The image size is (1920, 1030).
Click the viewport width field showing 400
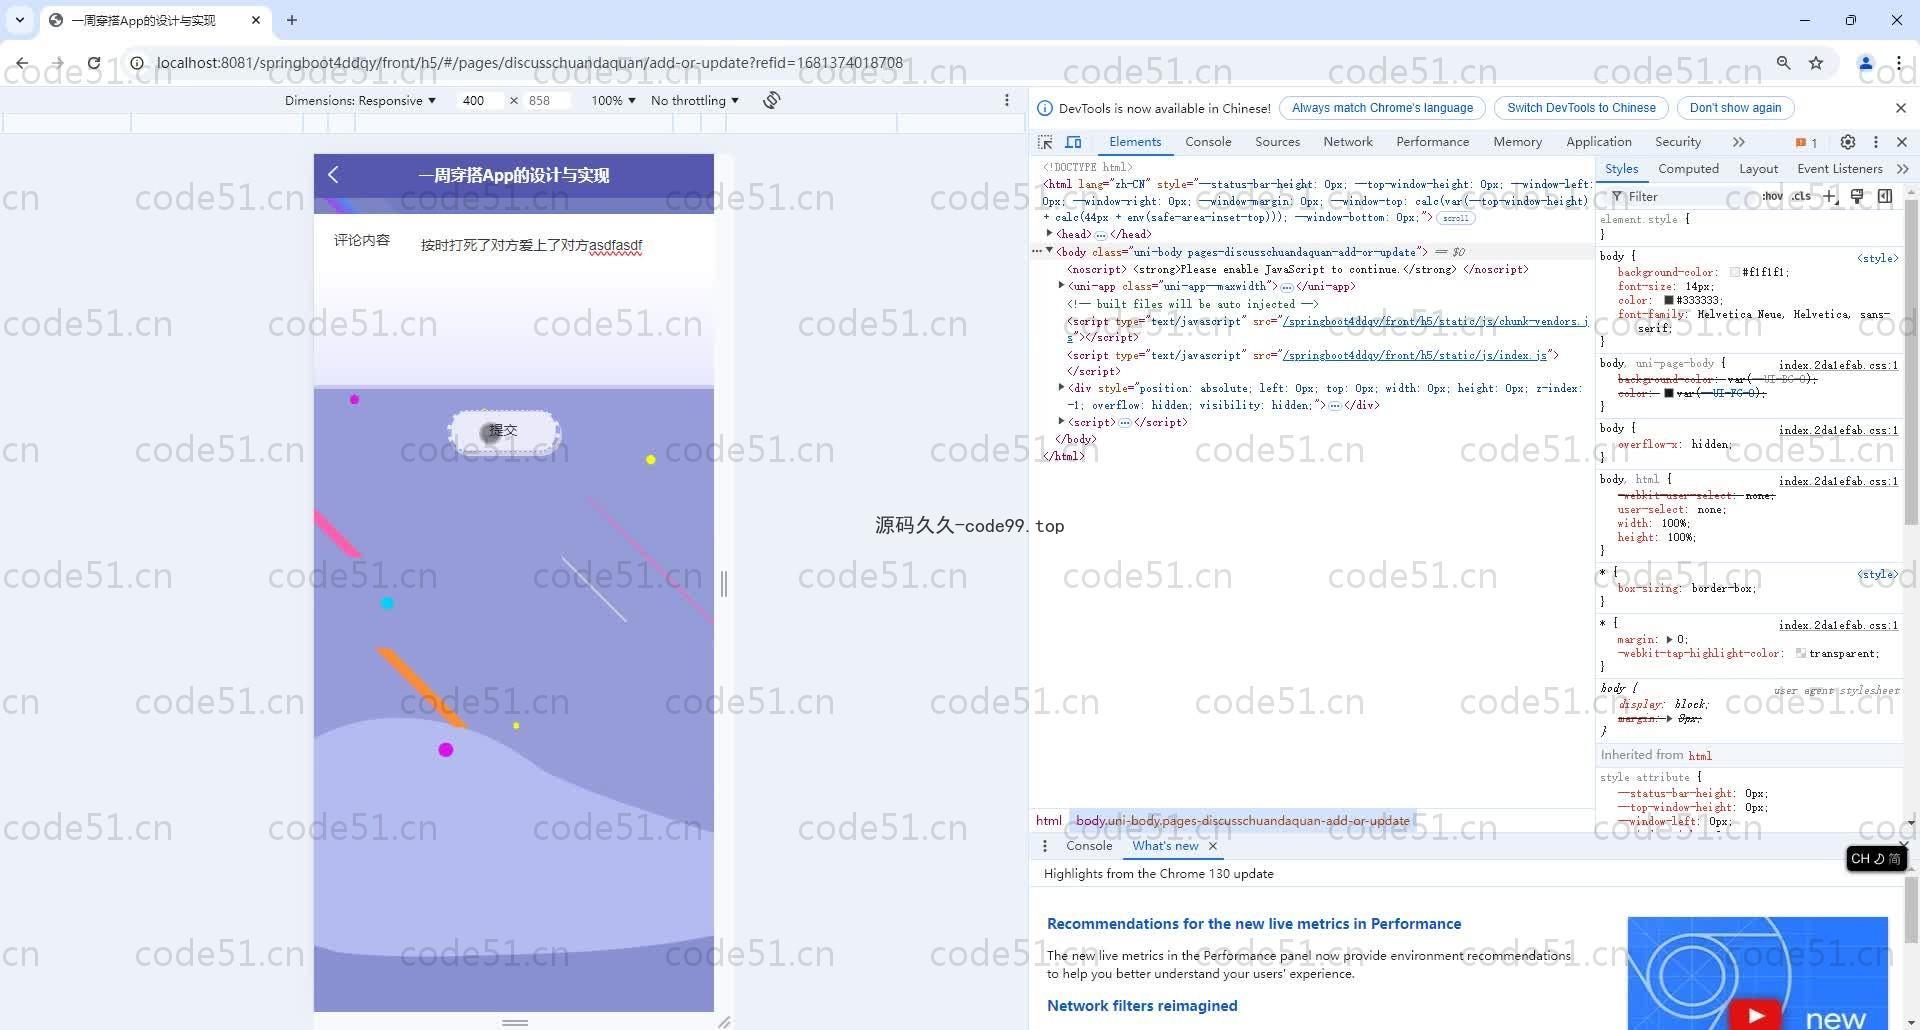pyautogui.click(x=481, y=100)
